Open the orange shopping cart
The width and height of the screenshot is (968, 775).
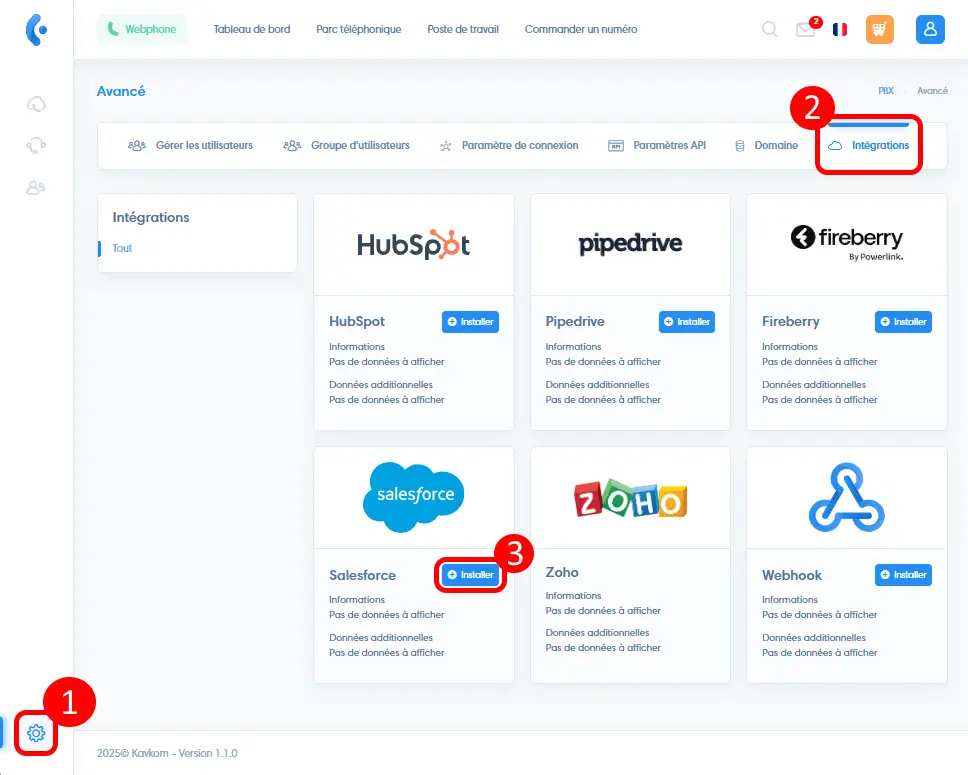coord(880,30)
